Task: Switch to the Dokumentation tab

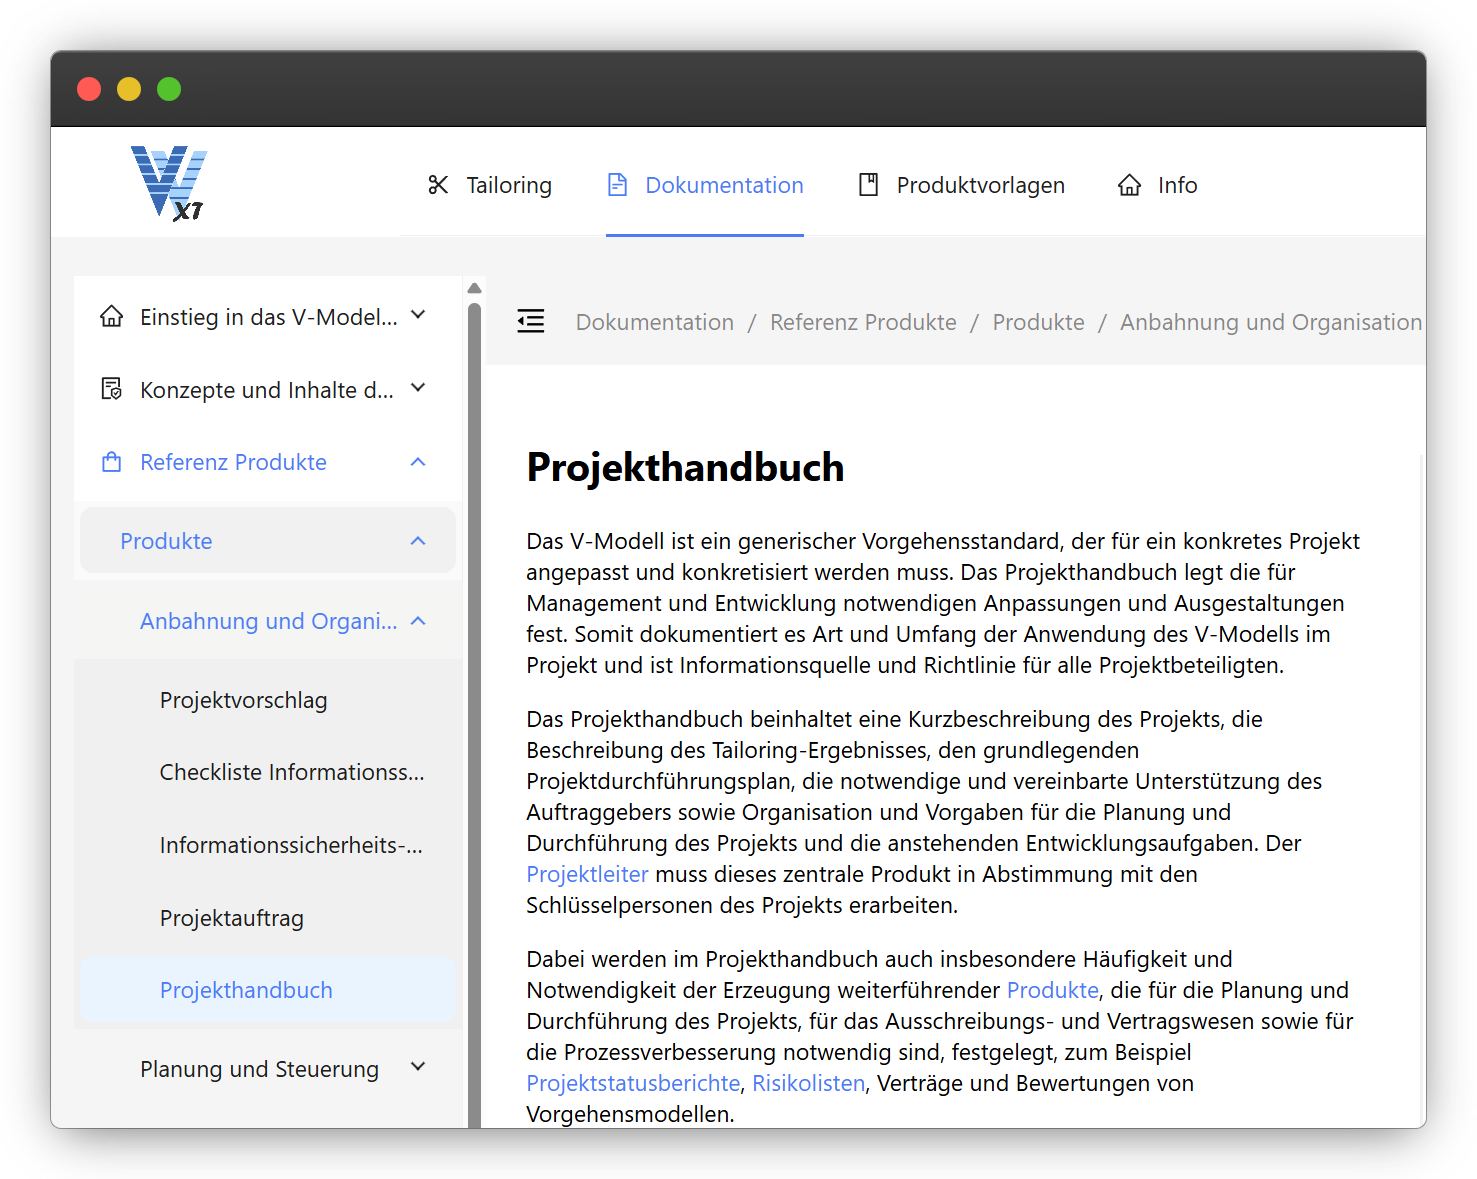Action: 705,185
